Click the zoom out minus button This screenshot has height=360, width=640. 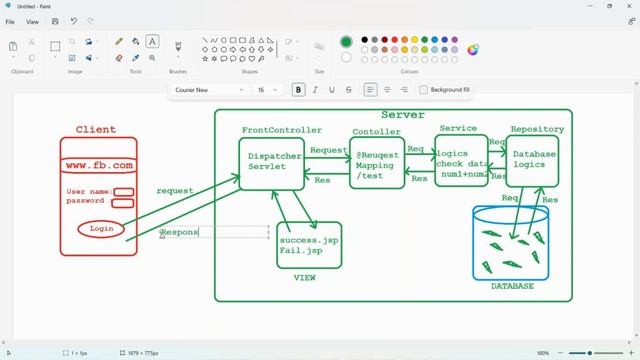[560, 353]
